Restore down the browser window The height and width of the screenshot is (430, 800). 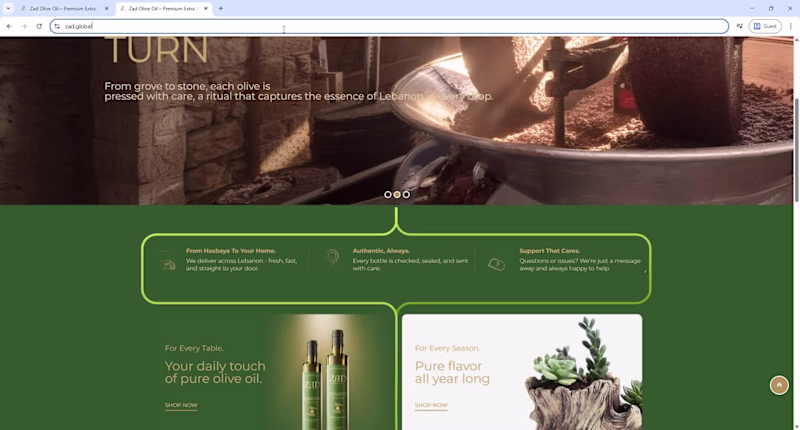771,8
